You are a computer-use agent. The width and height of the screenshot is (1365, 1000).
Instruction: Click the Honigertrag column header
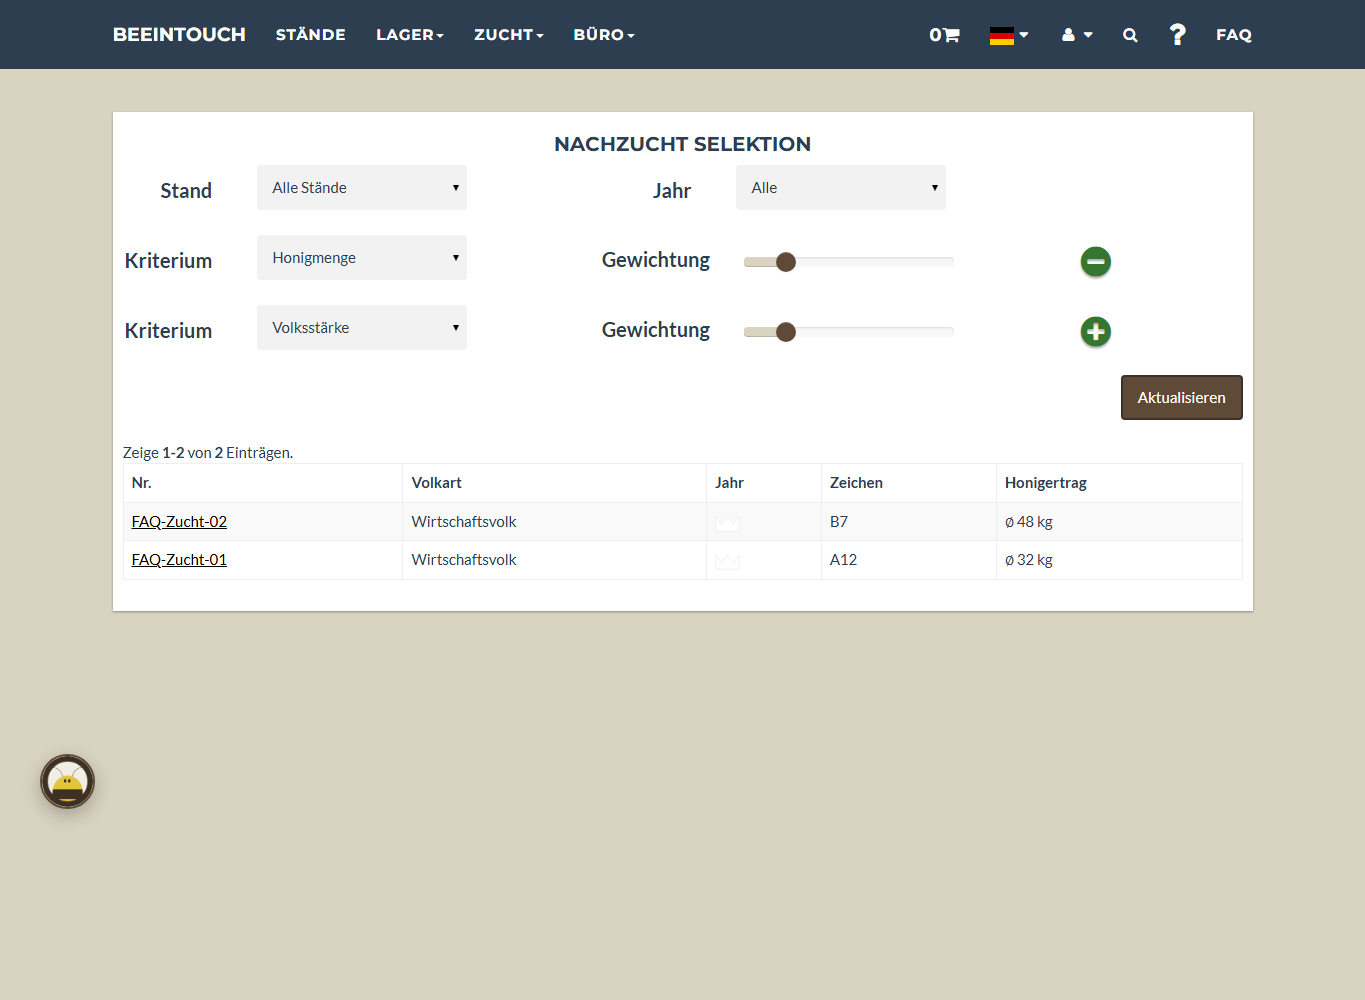1046,483
